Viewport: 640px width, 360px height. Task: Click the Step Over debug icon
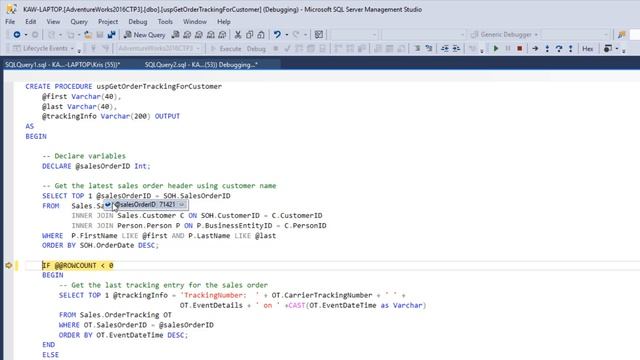(559, 49)
